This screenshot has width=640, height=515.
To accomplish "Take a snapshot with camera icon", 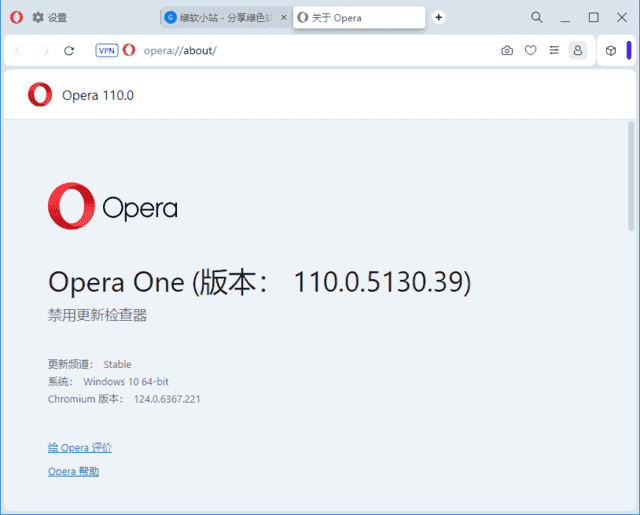I will coord(507,51).
